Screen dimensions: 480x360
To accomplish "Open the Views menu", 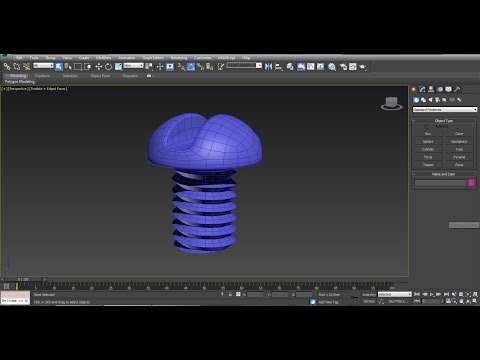I will tap(67, 58).
